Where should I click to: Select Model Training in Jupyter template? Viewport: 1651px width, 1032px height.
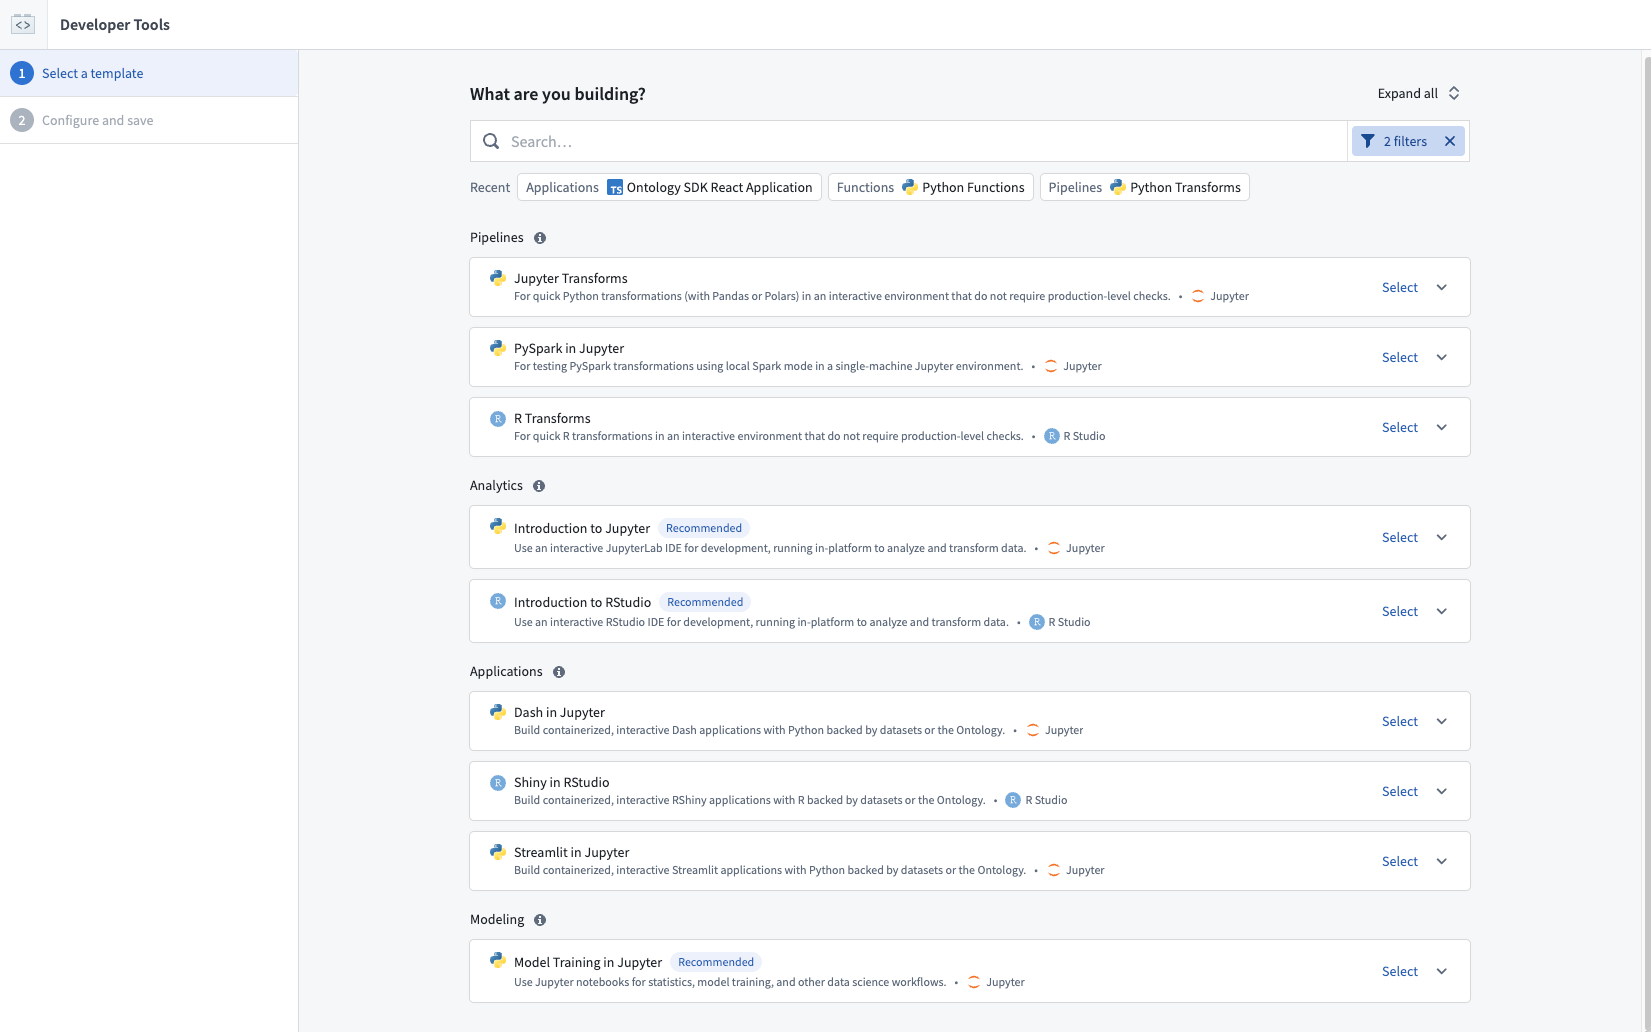[x=1400, y=971]
